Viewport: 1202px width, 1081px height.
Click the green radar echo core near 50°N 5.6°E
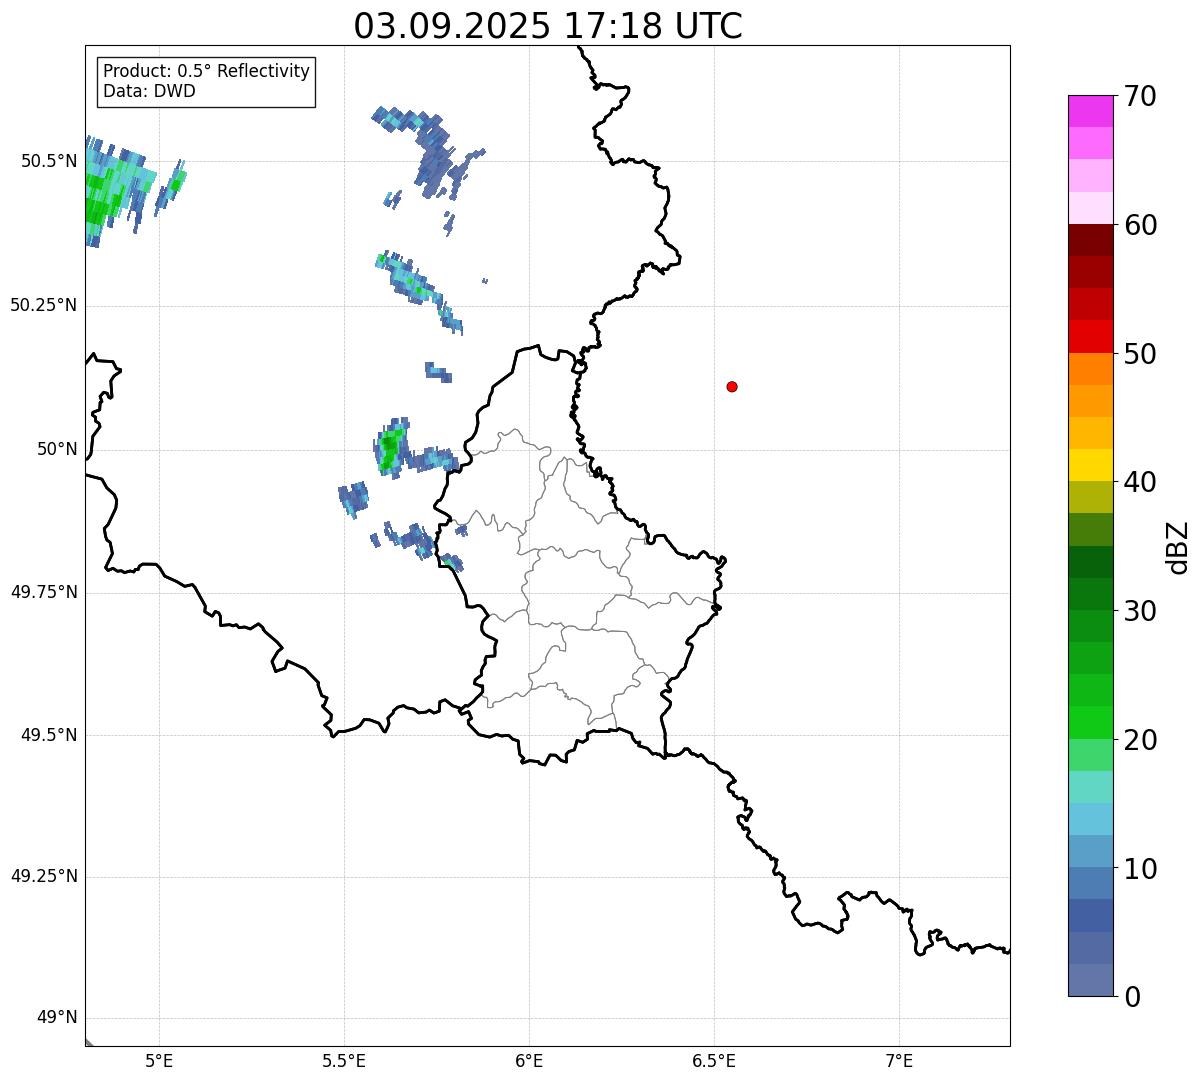point(389,449)
